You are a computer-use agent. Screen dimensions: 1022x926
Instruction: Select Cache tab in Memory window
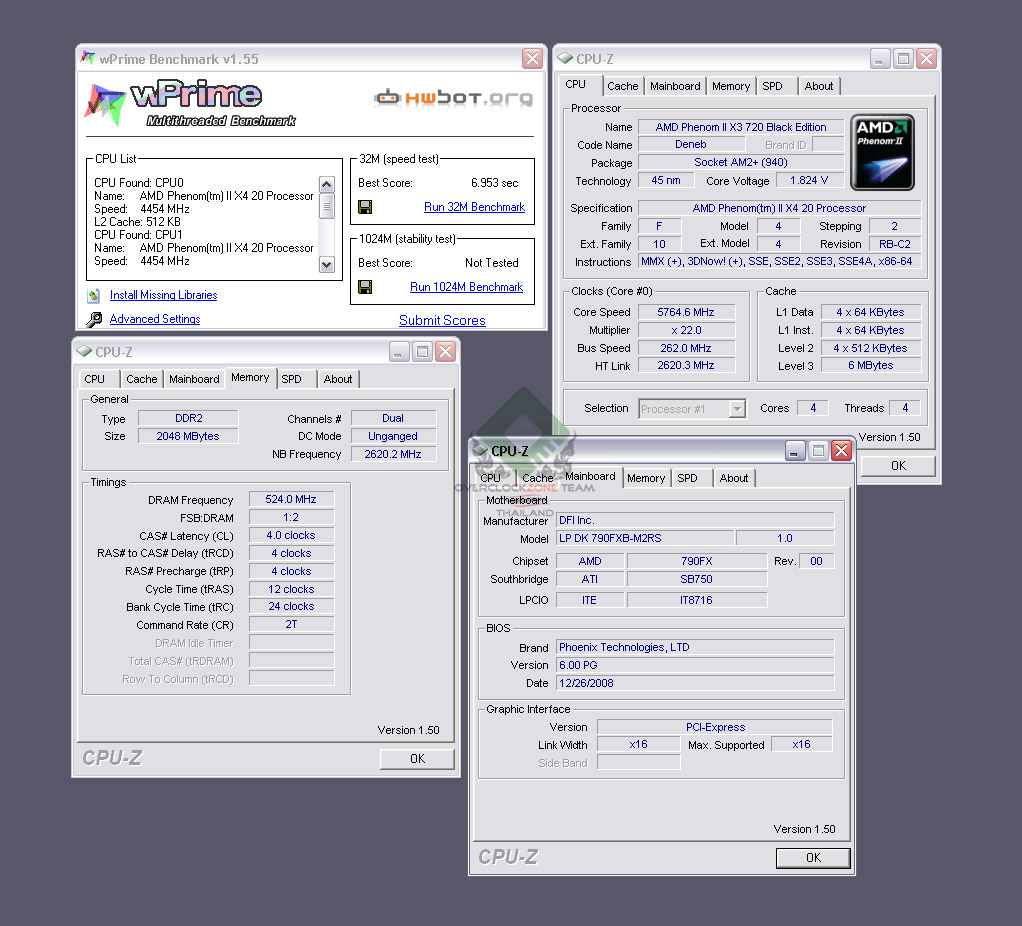coord(141,379)
